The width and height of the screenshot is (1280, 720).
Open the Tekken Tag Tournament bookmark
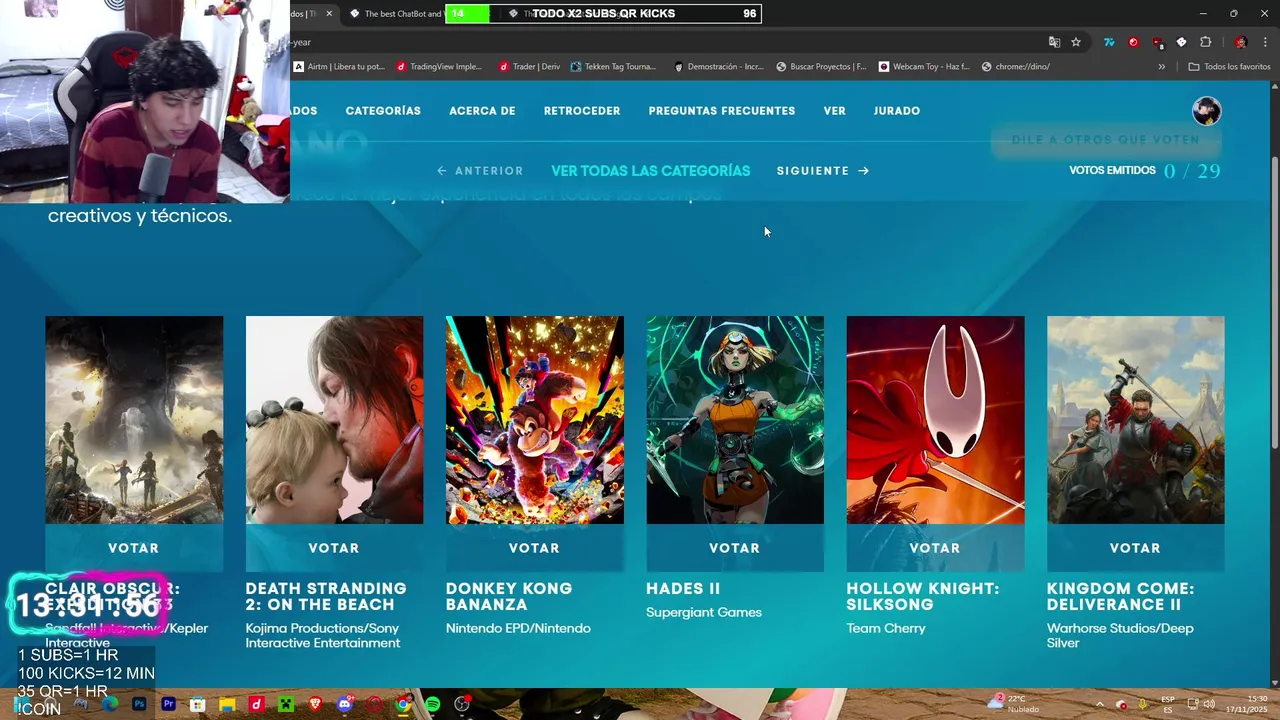613,67
